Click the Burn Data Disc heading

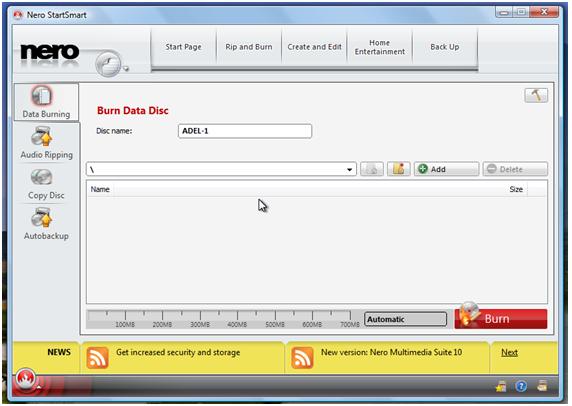pos(133,111)
